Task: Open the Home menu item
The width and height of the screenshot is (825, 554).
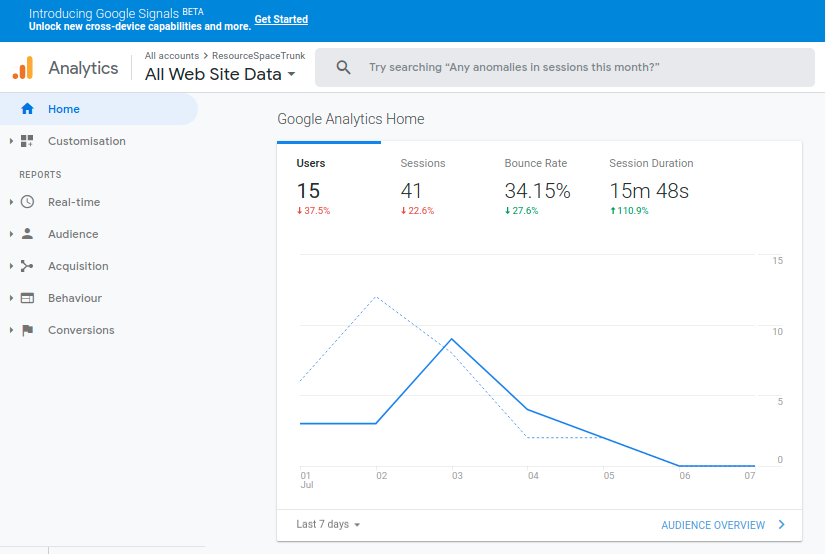Action: pos(99,109)
